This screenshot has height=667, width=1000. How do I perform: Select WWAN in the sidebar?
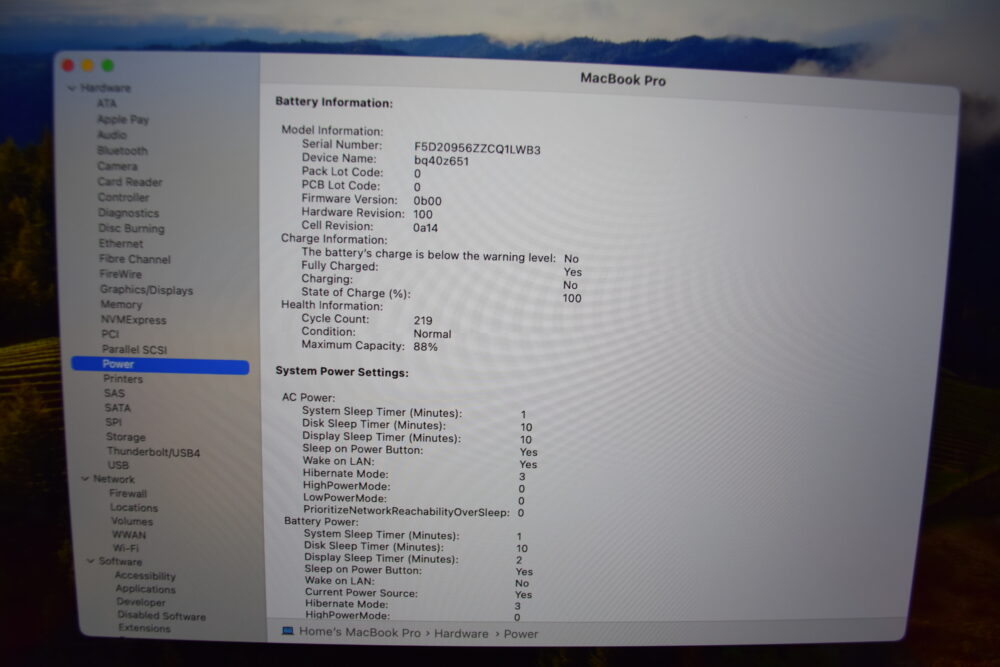129,534
